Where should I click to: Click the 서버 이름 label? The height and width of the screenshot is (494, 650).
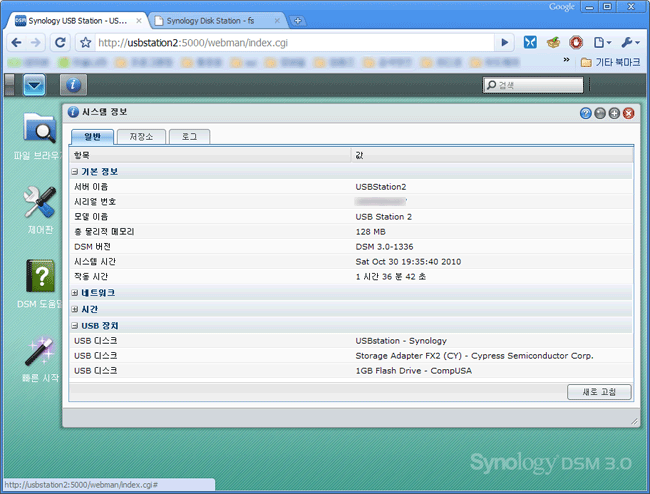(91, 187)
